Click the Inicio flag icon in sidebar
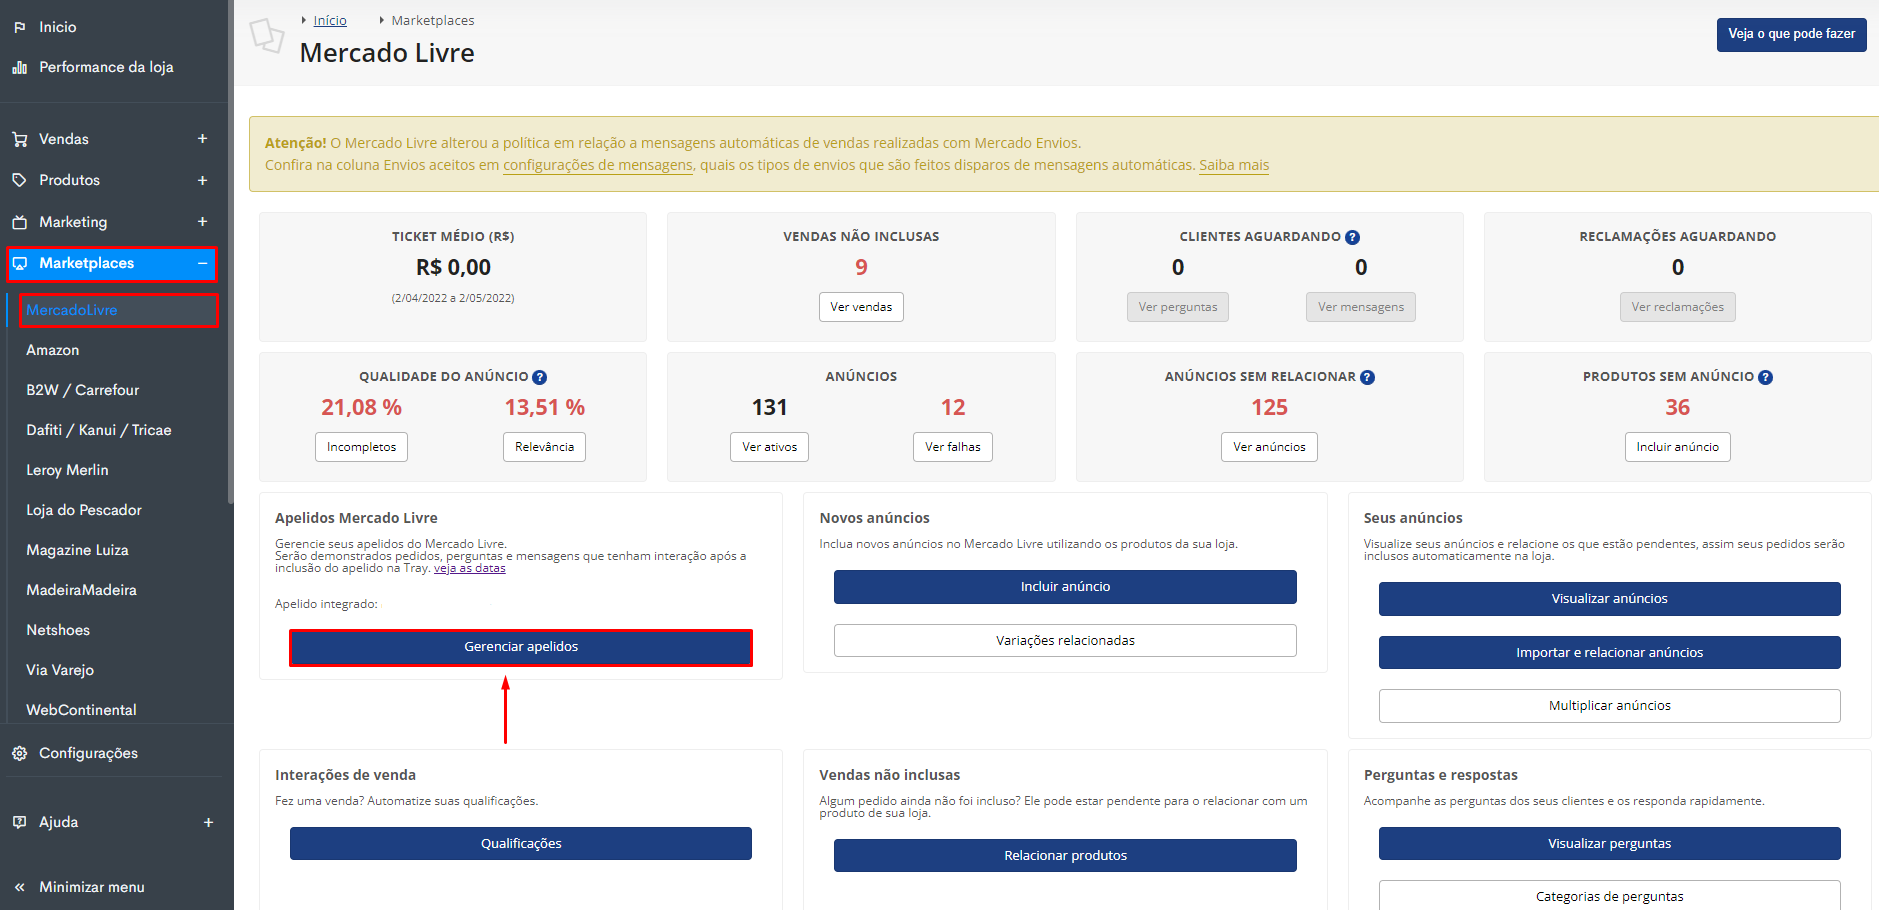1879x910 pixels. (x=20, y=27)
